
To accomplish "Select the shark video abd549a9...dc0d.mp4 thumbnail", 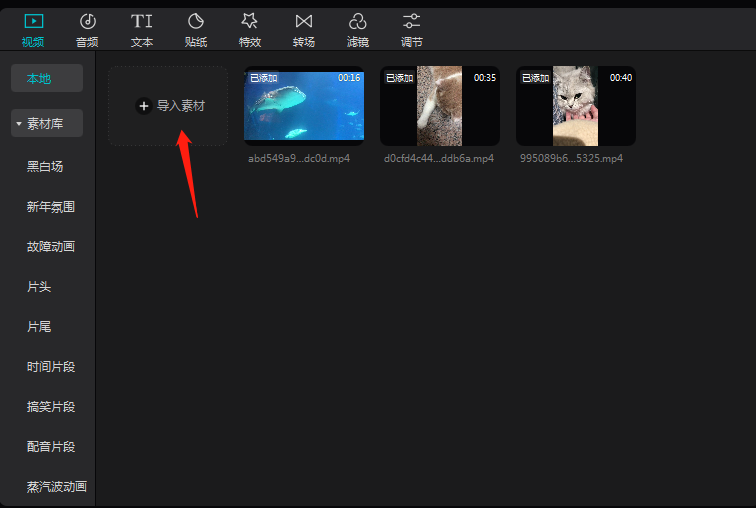I will click(304, 106).
